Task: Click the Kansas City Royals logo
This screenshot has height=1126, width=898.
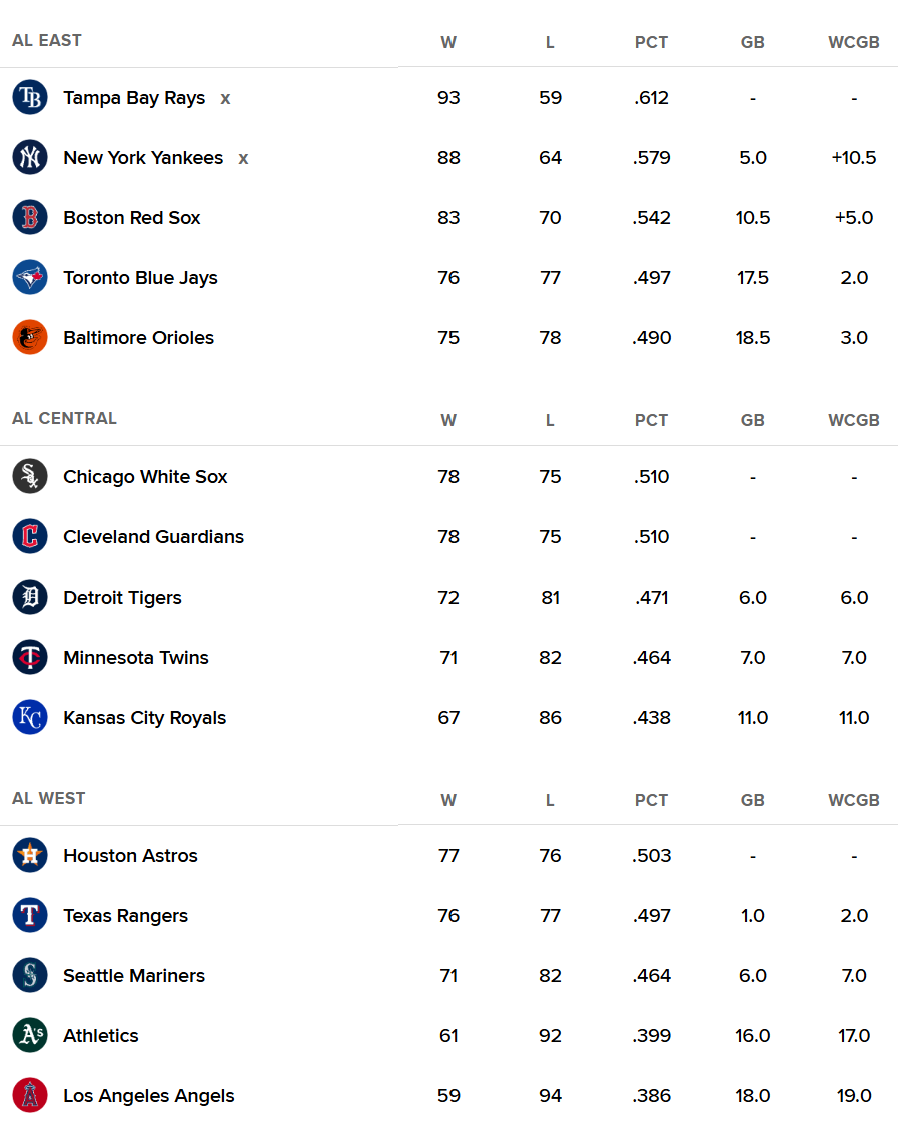Action: coord(30,717)
